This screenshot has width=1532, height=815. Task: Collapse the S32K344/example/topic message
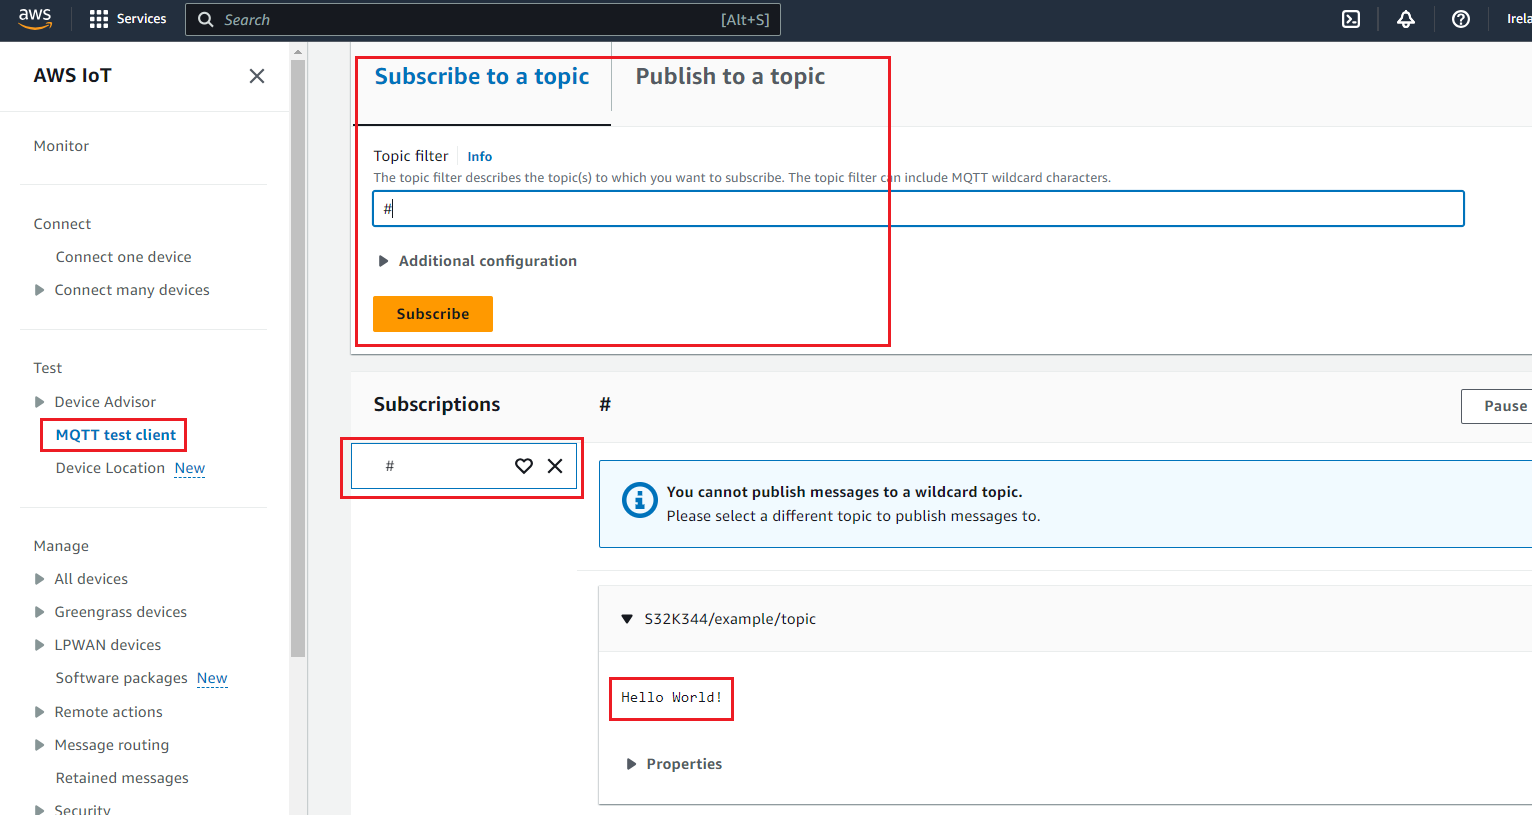tap(627, 619)
